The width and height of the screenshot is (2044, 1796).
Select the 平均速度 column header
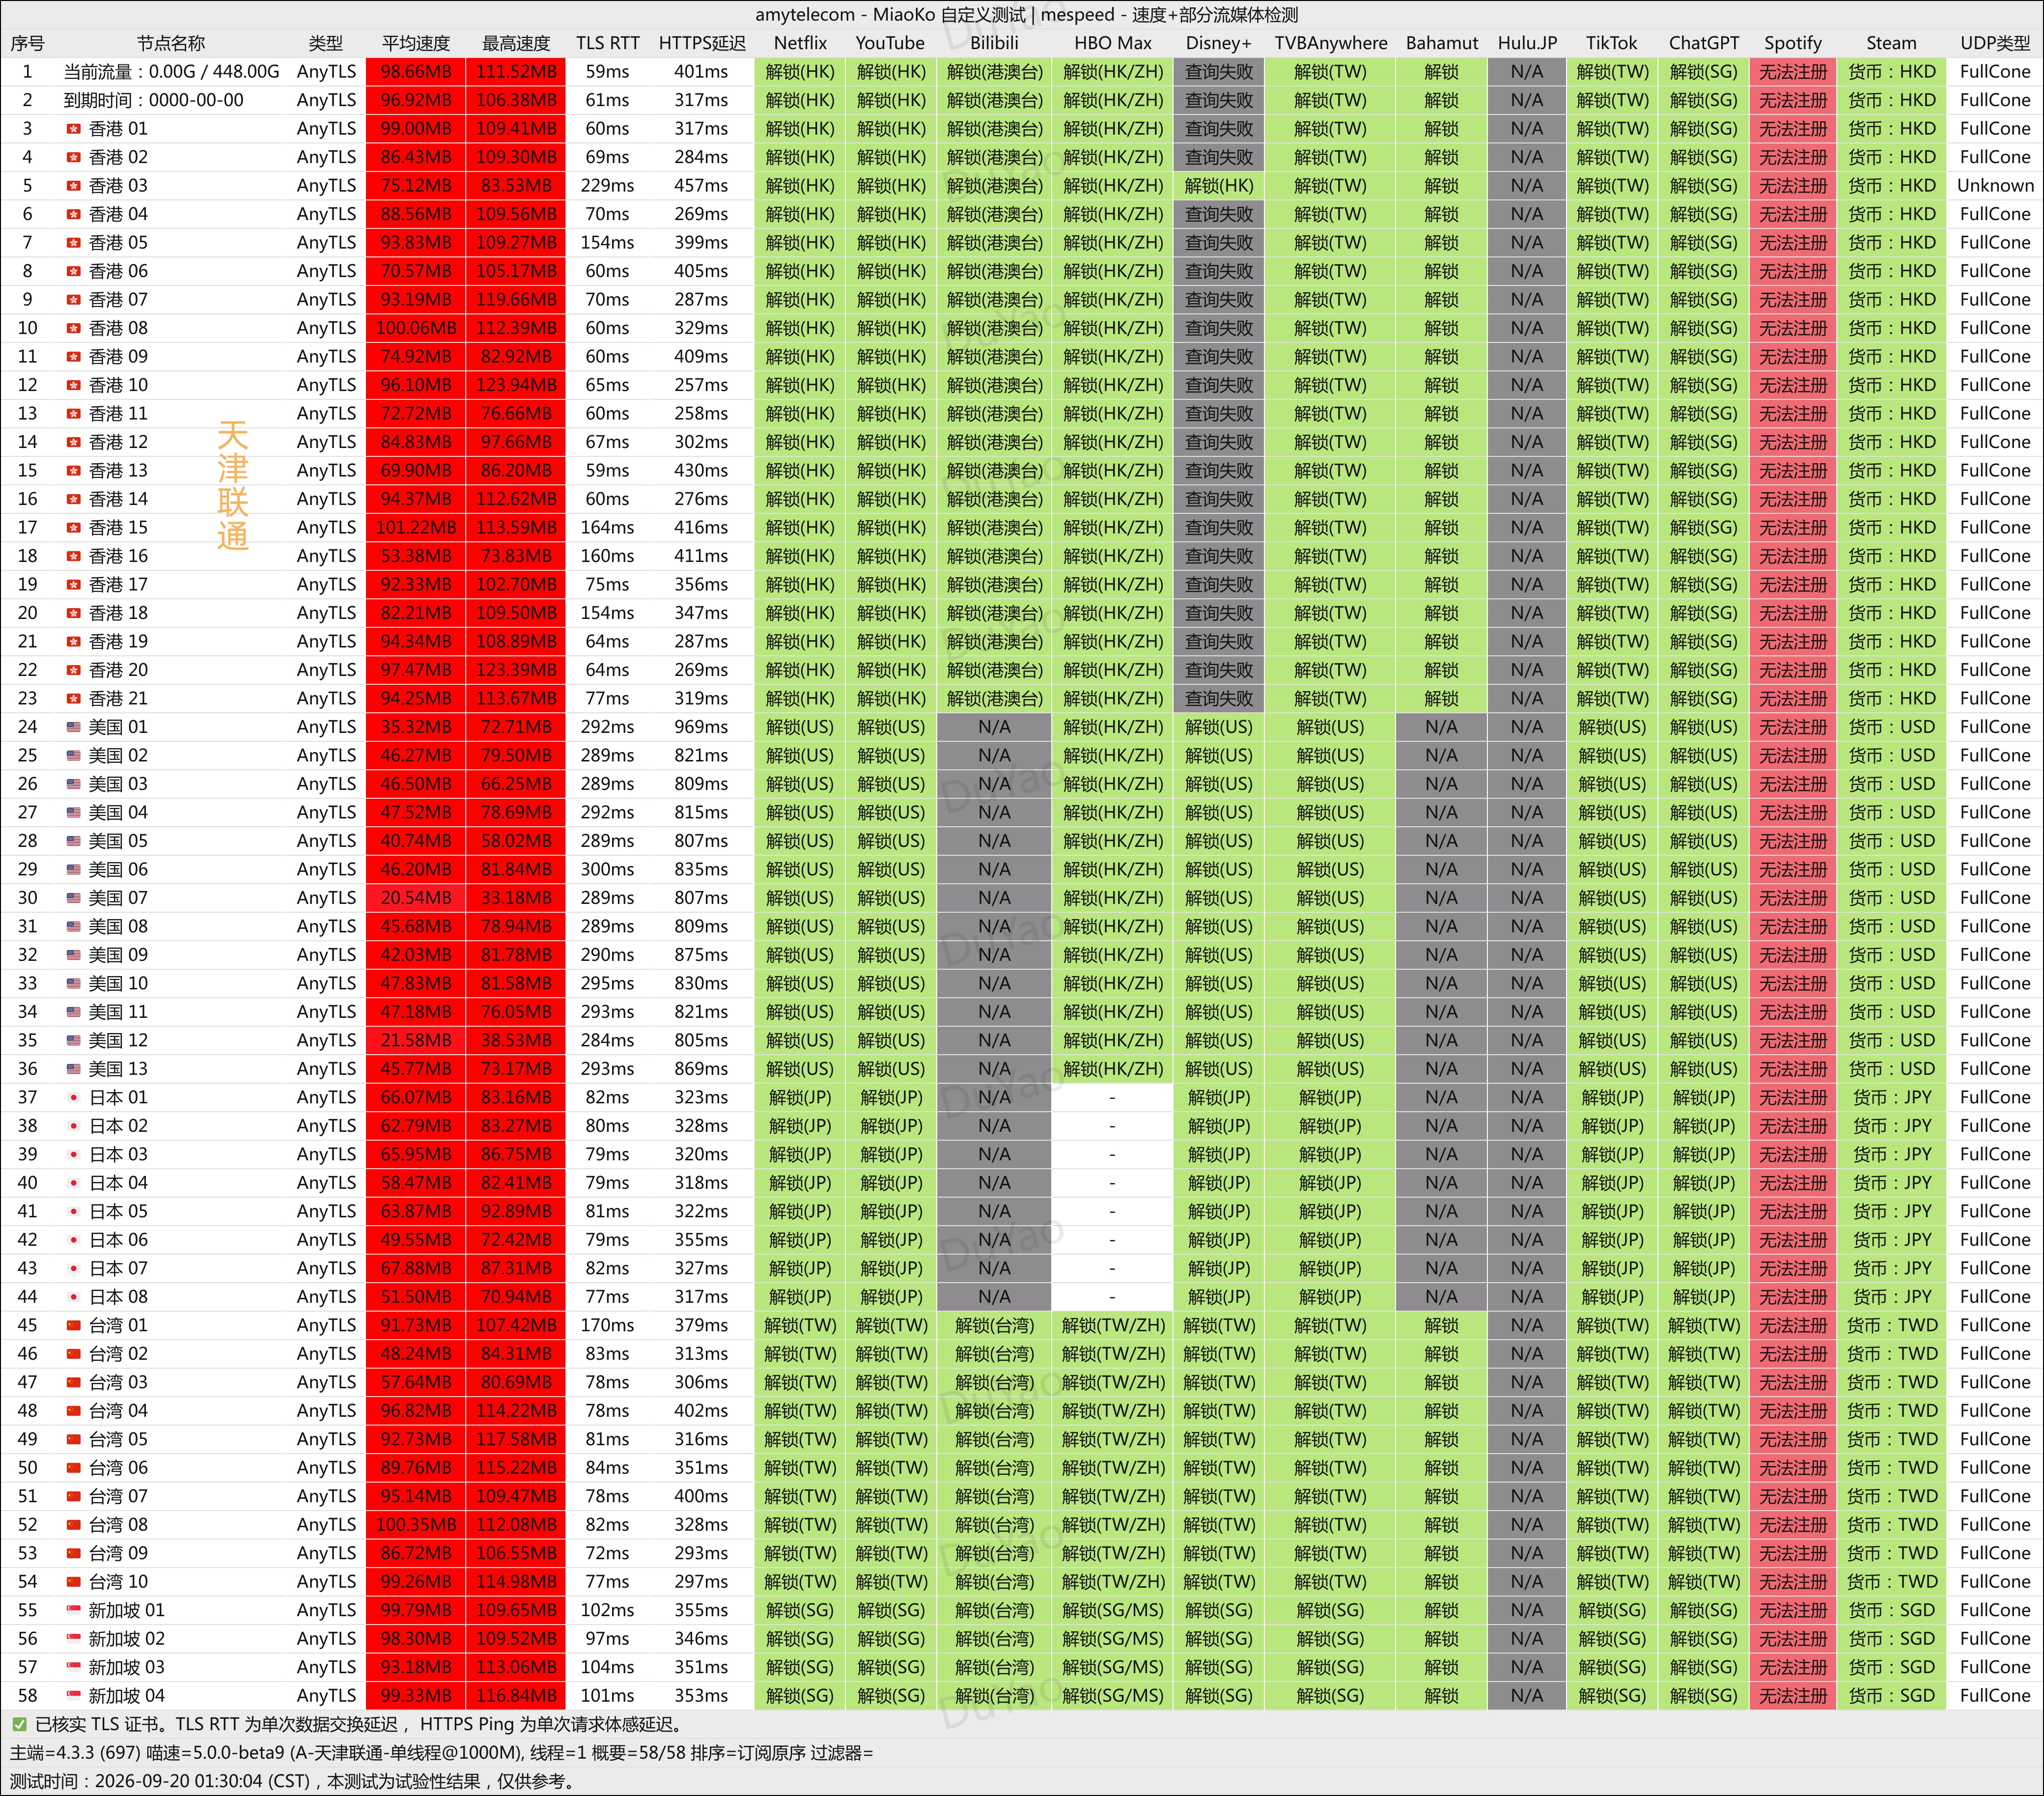pos(416,43)
